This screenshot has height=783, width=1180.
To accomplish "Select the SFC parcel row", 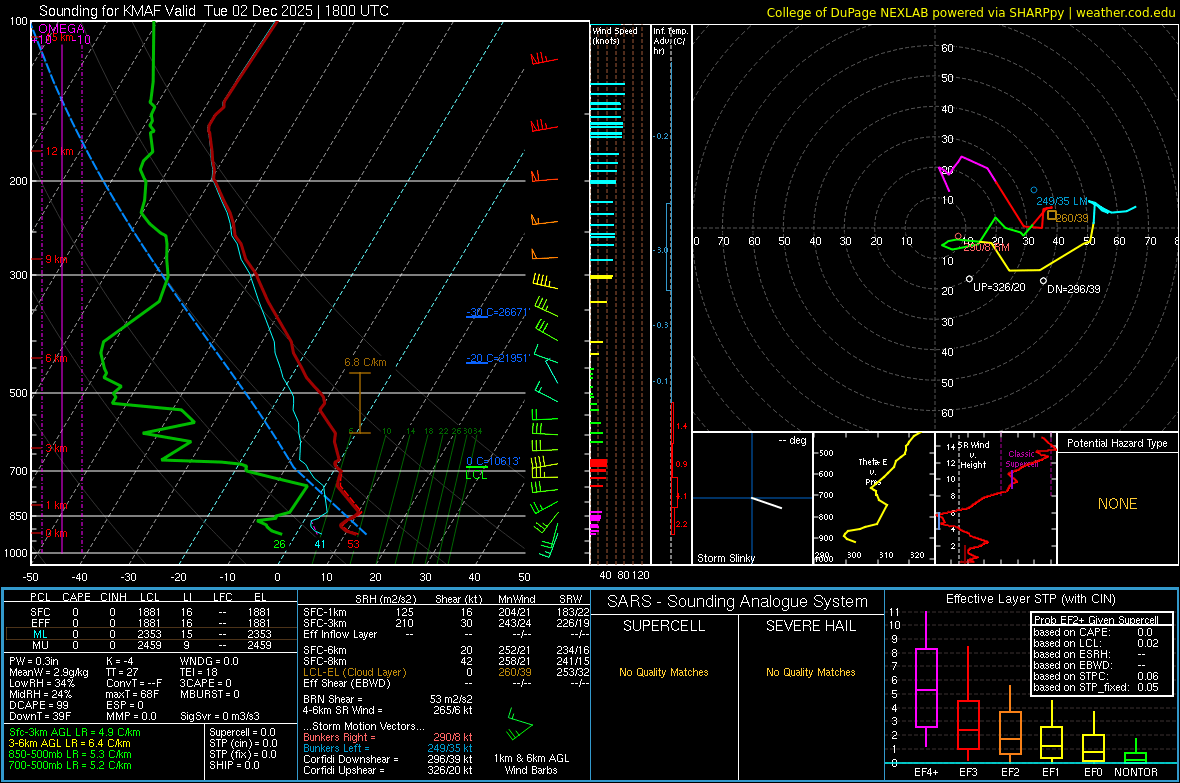I will pyautogui.click(x=151, y=612).
